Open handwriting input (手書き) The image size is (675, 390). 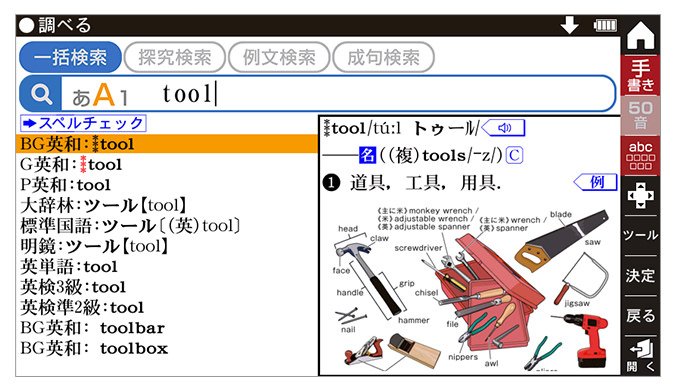click(x=641, y=76)
